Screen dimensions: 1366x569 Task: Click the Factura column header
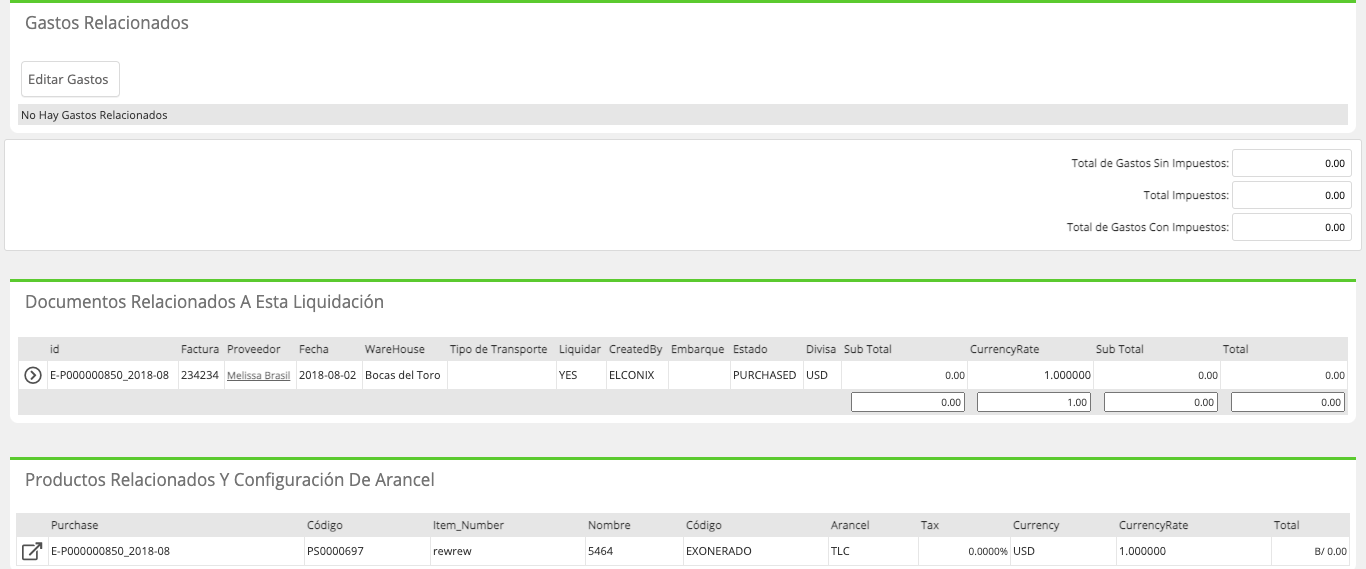pos(200,349)
